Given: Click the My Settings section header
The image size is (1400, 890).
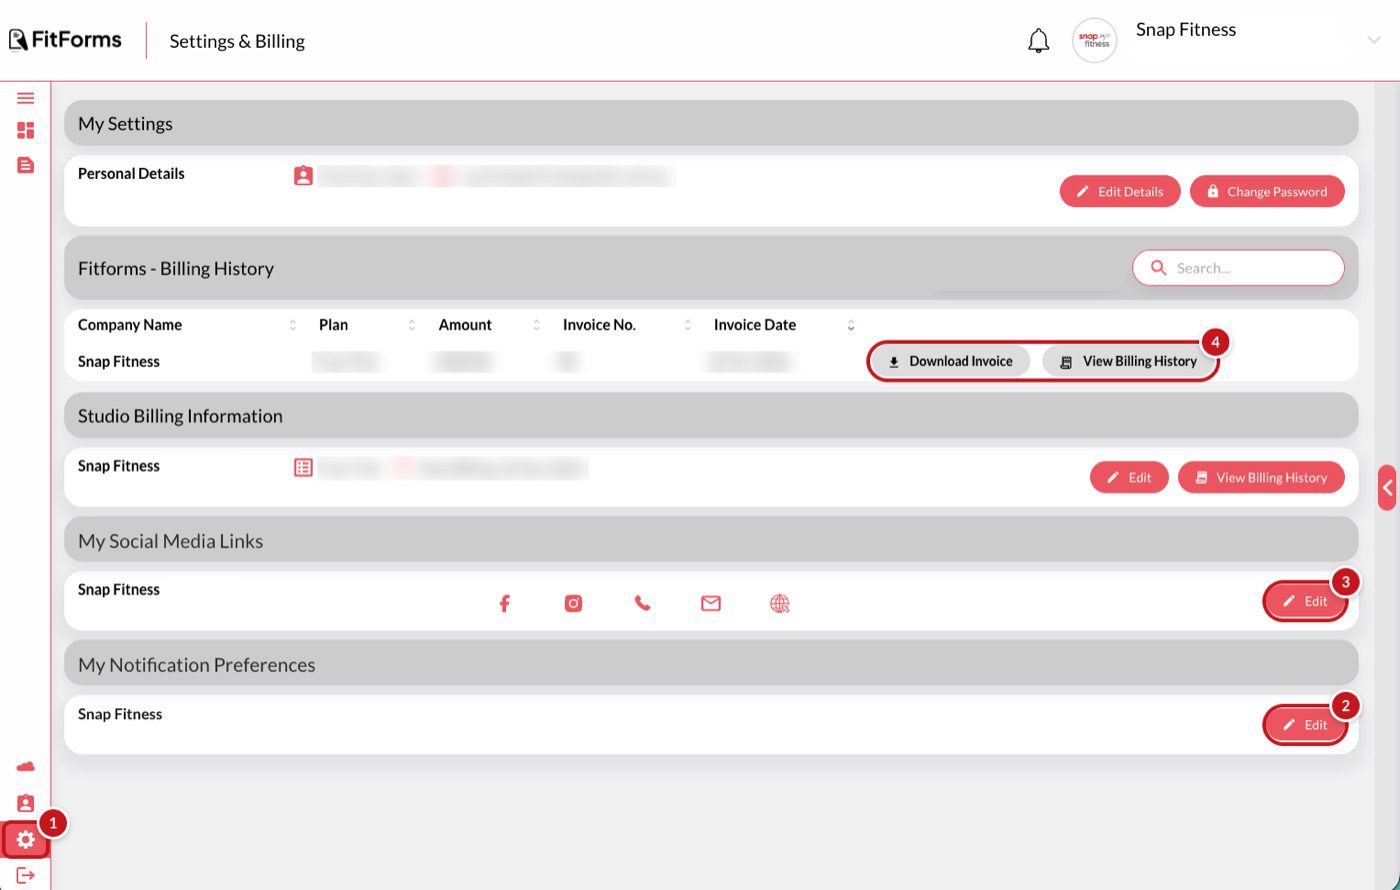Looking at the screenshot, I should 711,123.
